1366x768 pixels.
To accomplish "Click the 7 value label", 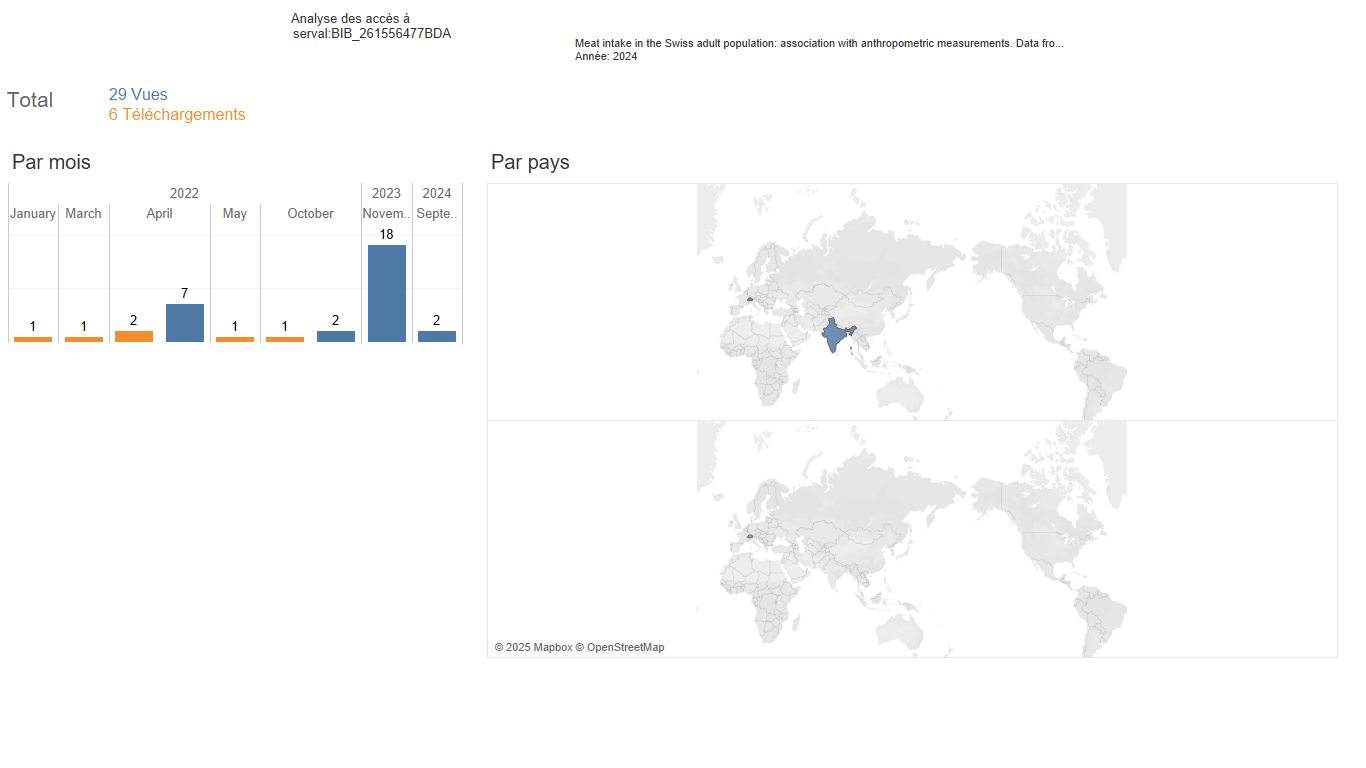I will [x=184, y=294].
